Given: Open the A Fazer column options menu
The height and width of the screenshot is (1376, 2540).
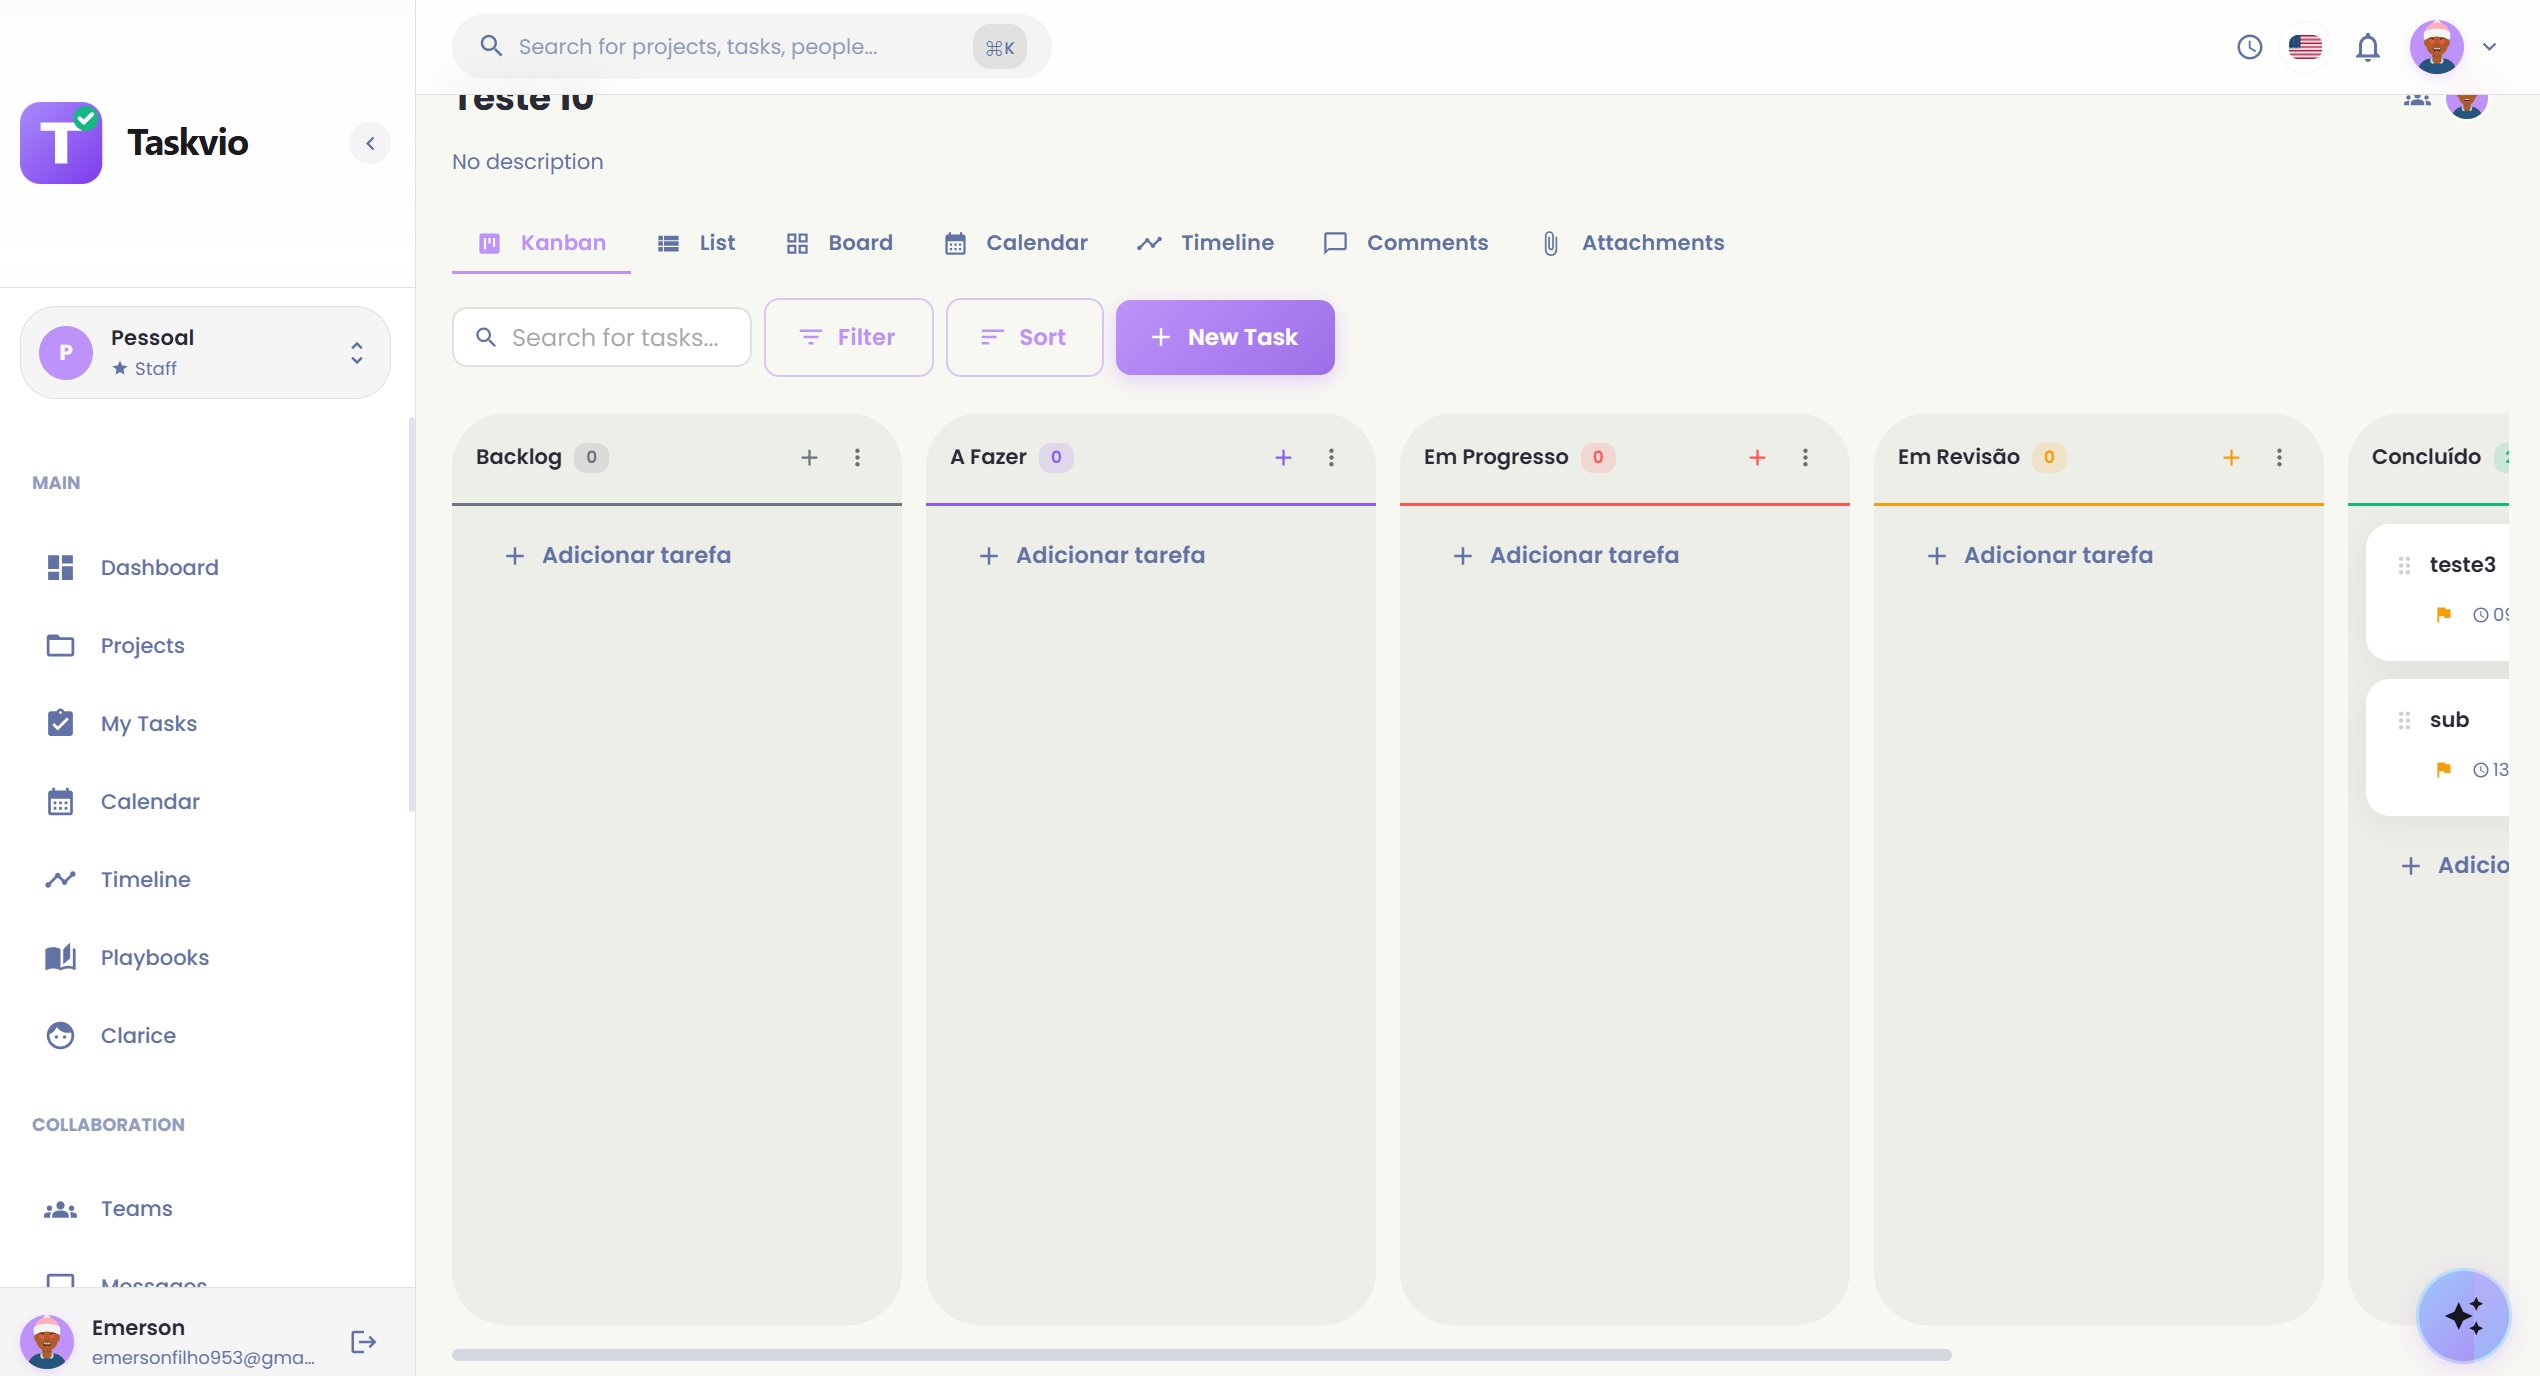Looking at the screenshot, I should (1331, 457).
